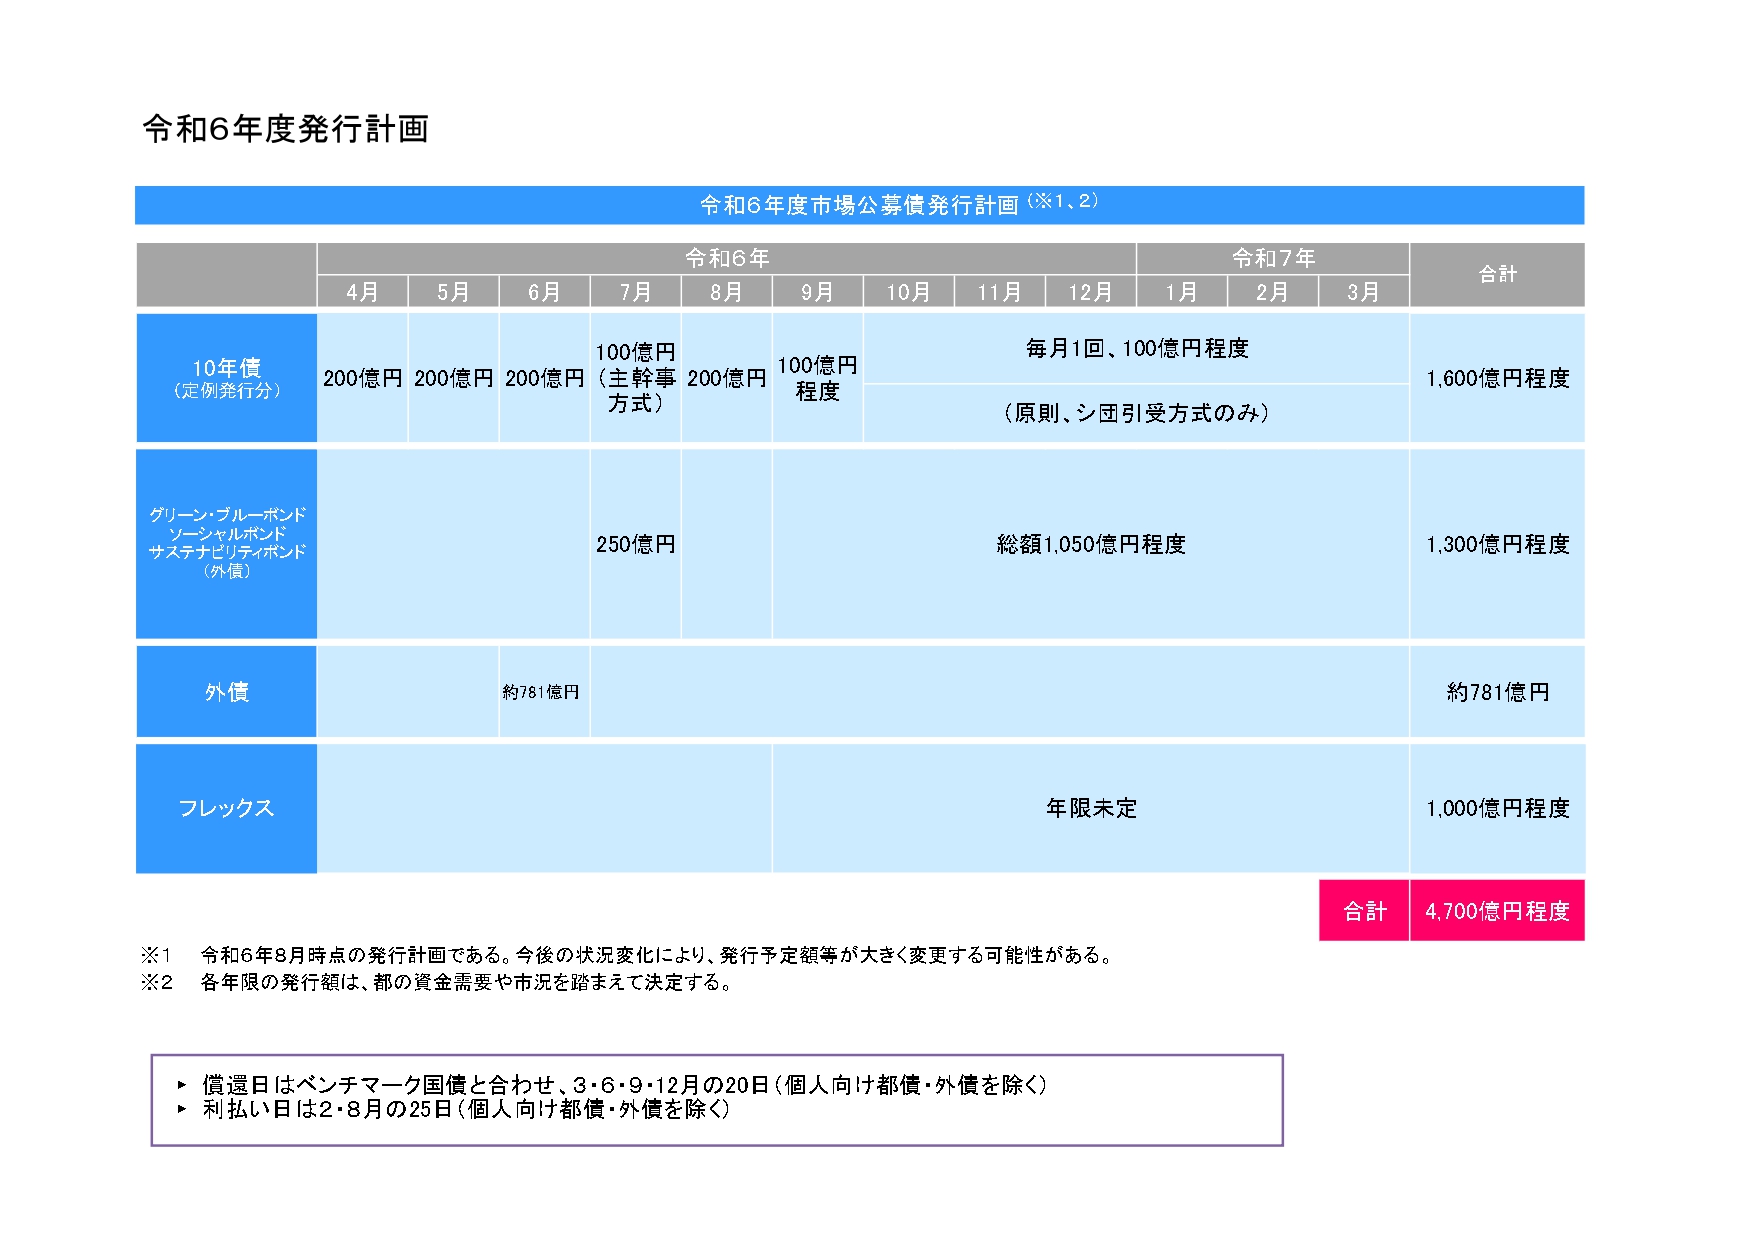Click footnote ※1 about 令和6年8月時点
This screenshot has height=1240, width=1755.
click(627, 955)
